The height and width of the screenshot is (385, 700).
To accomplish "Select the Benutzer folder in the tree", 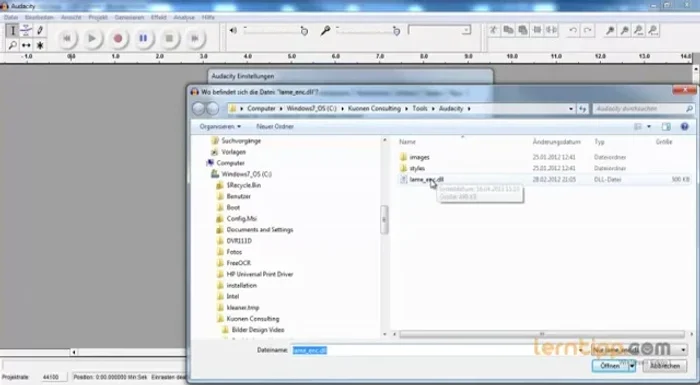I will click(x=238, y=197).
